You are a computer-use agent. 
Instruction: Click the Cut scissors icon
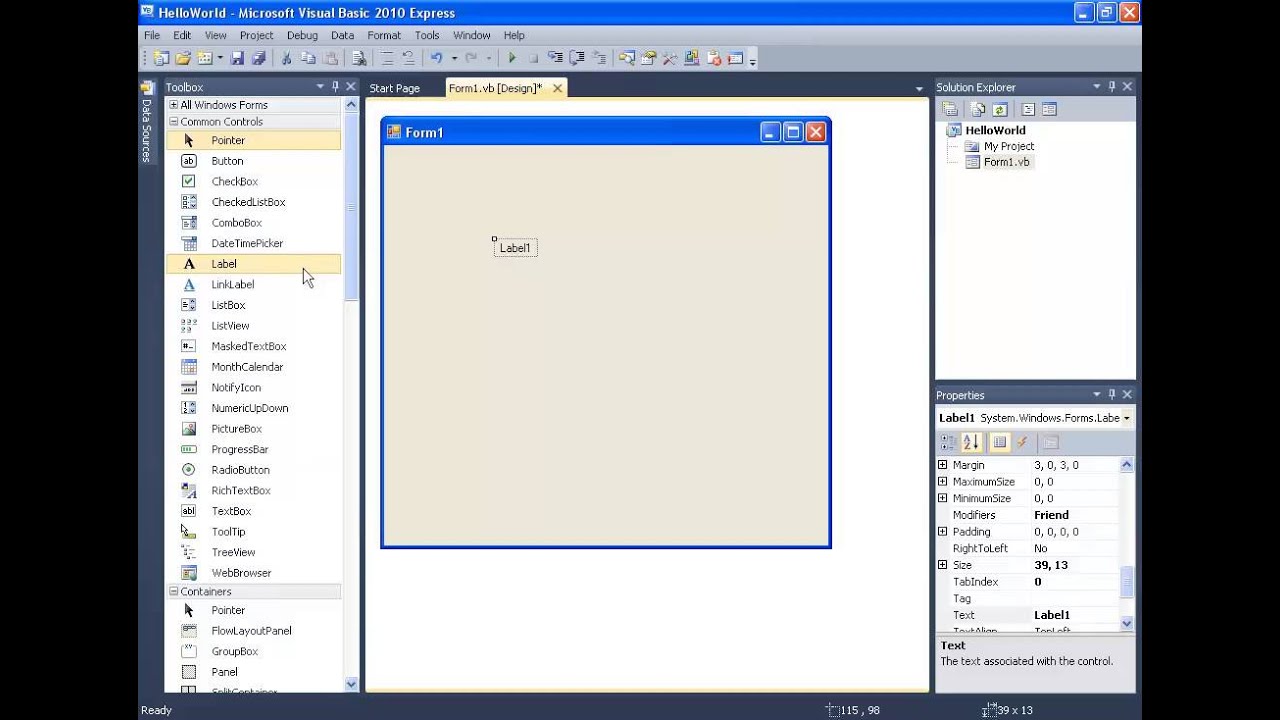(285, 58)
